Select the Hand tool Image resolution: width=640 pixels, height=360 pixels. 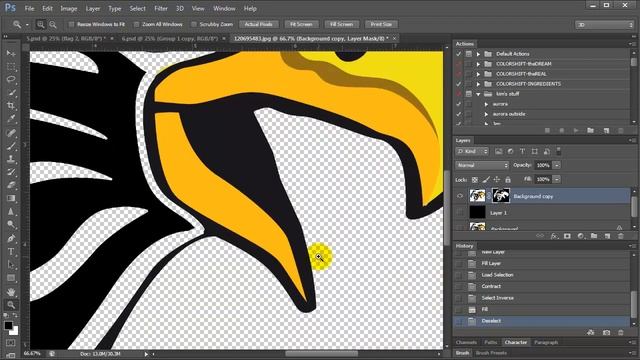click(11, 292)
